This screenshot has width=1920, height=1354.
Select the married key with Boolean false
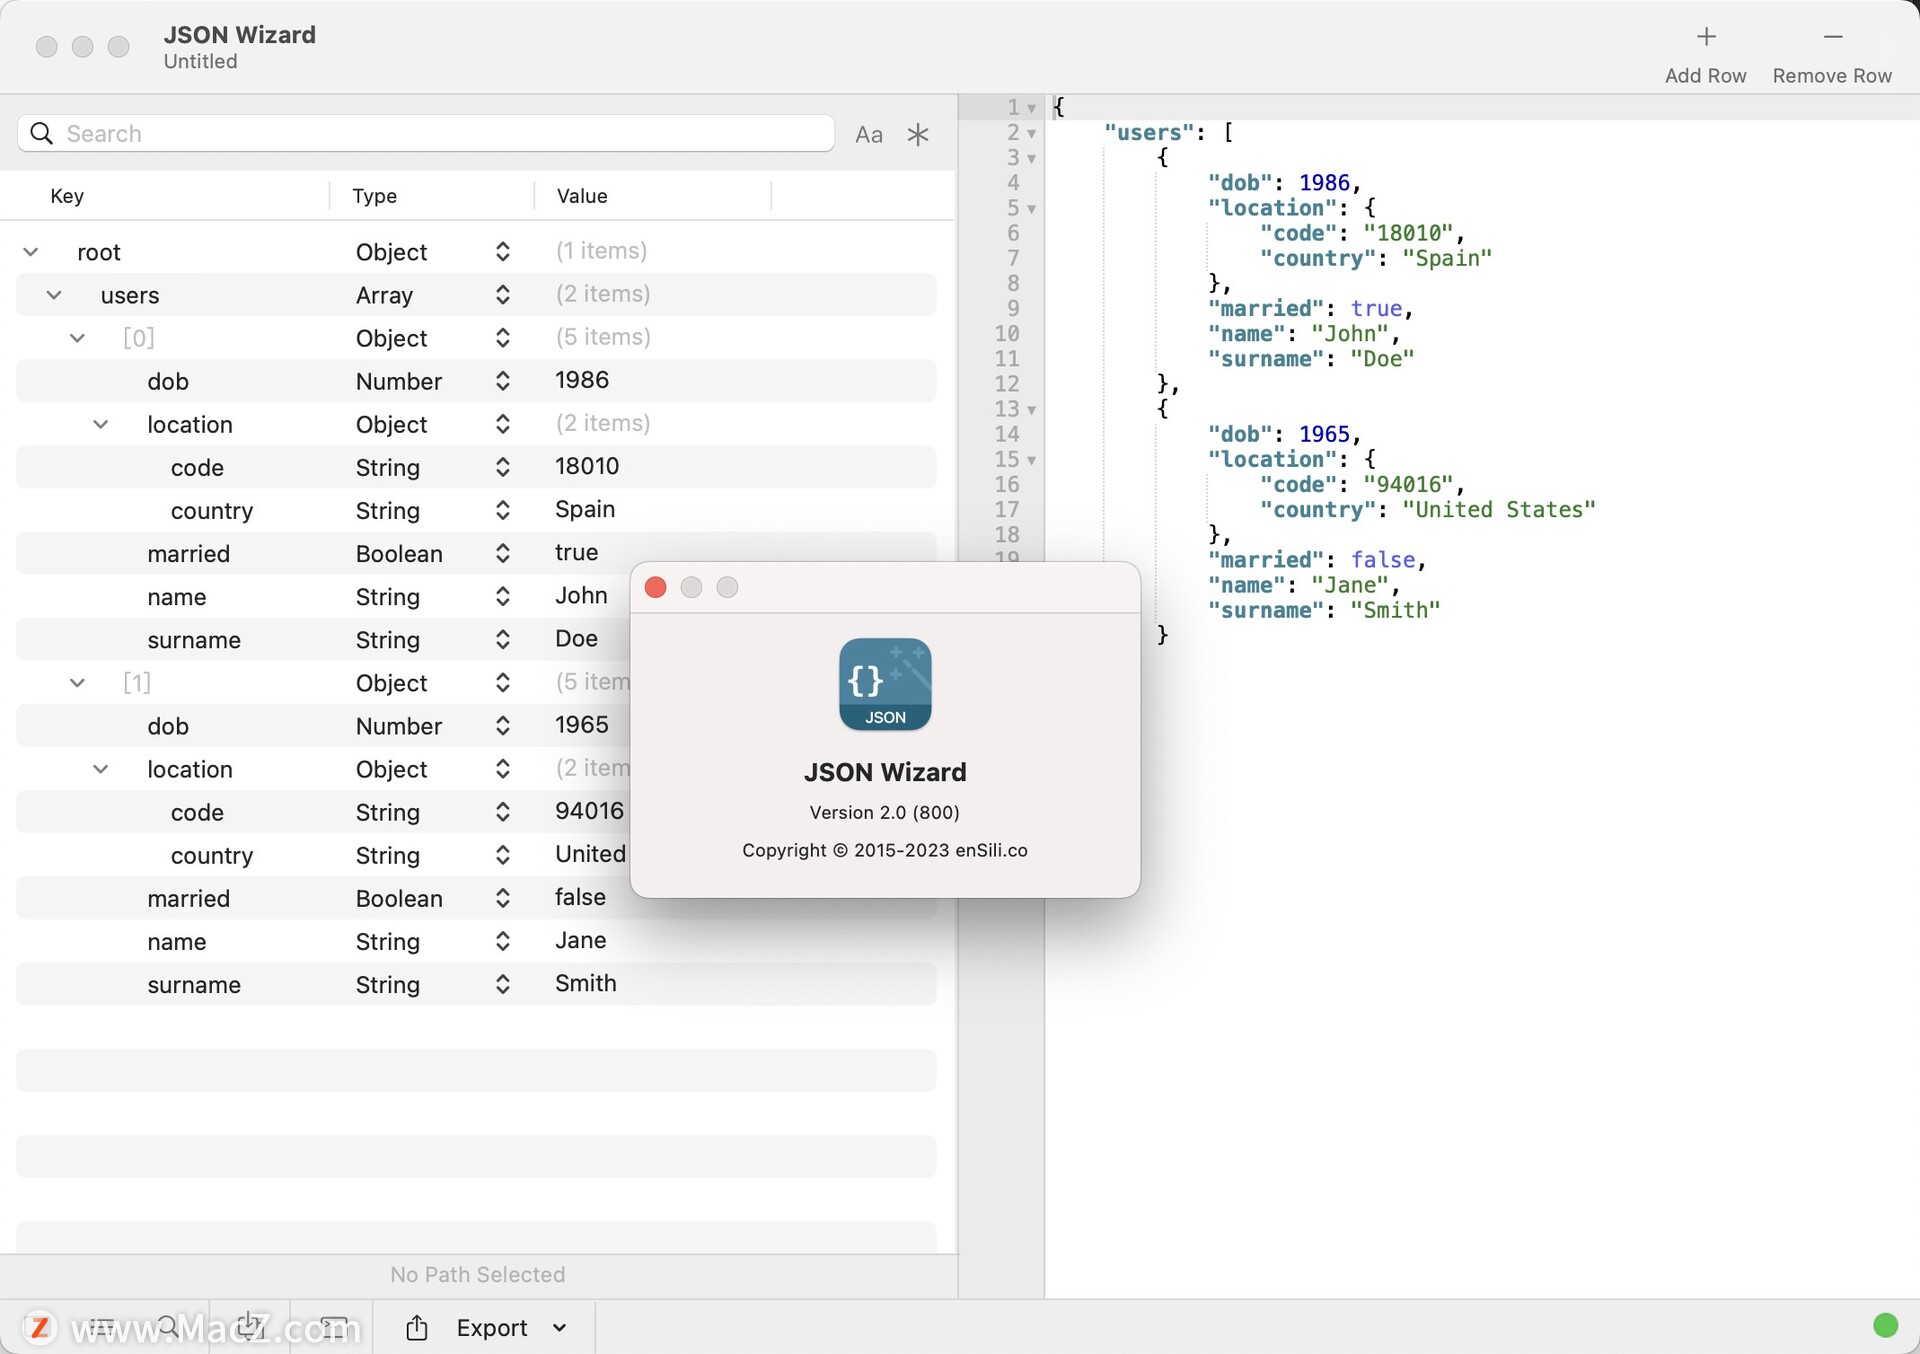click(188, 898)
